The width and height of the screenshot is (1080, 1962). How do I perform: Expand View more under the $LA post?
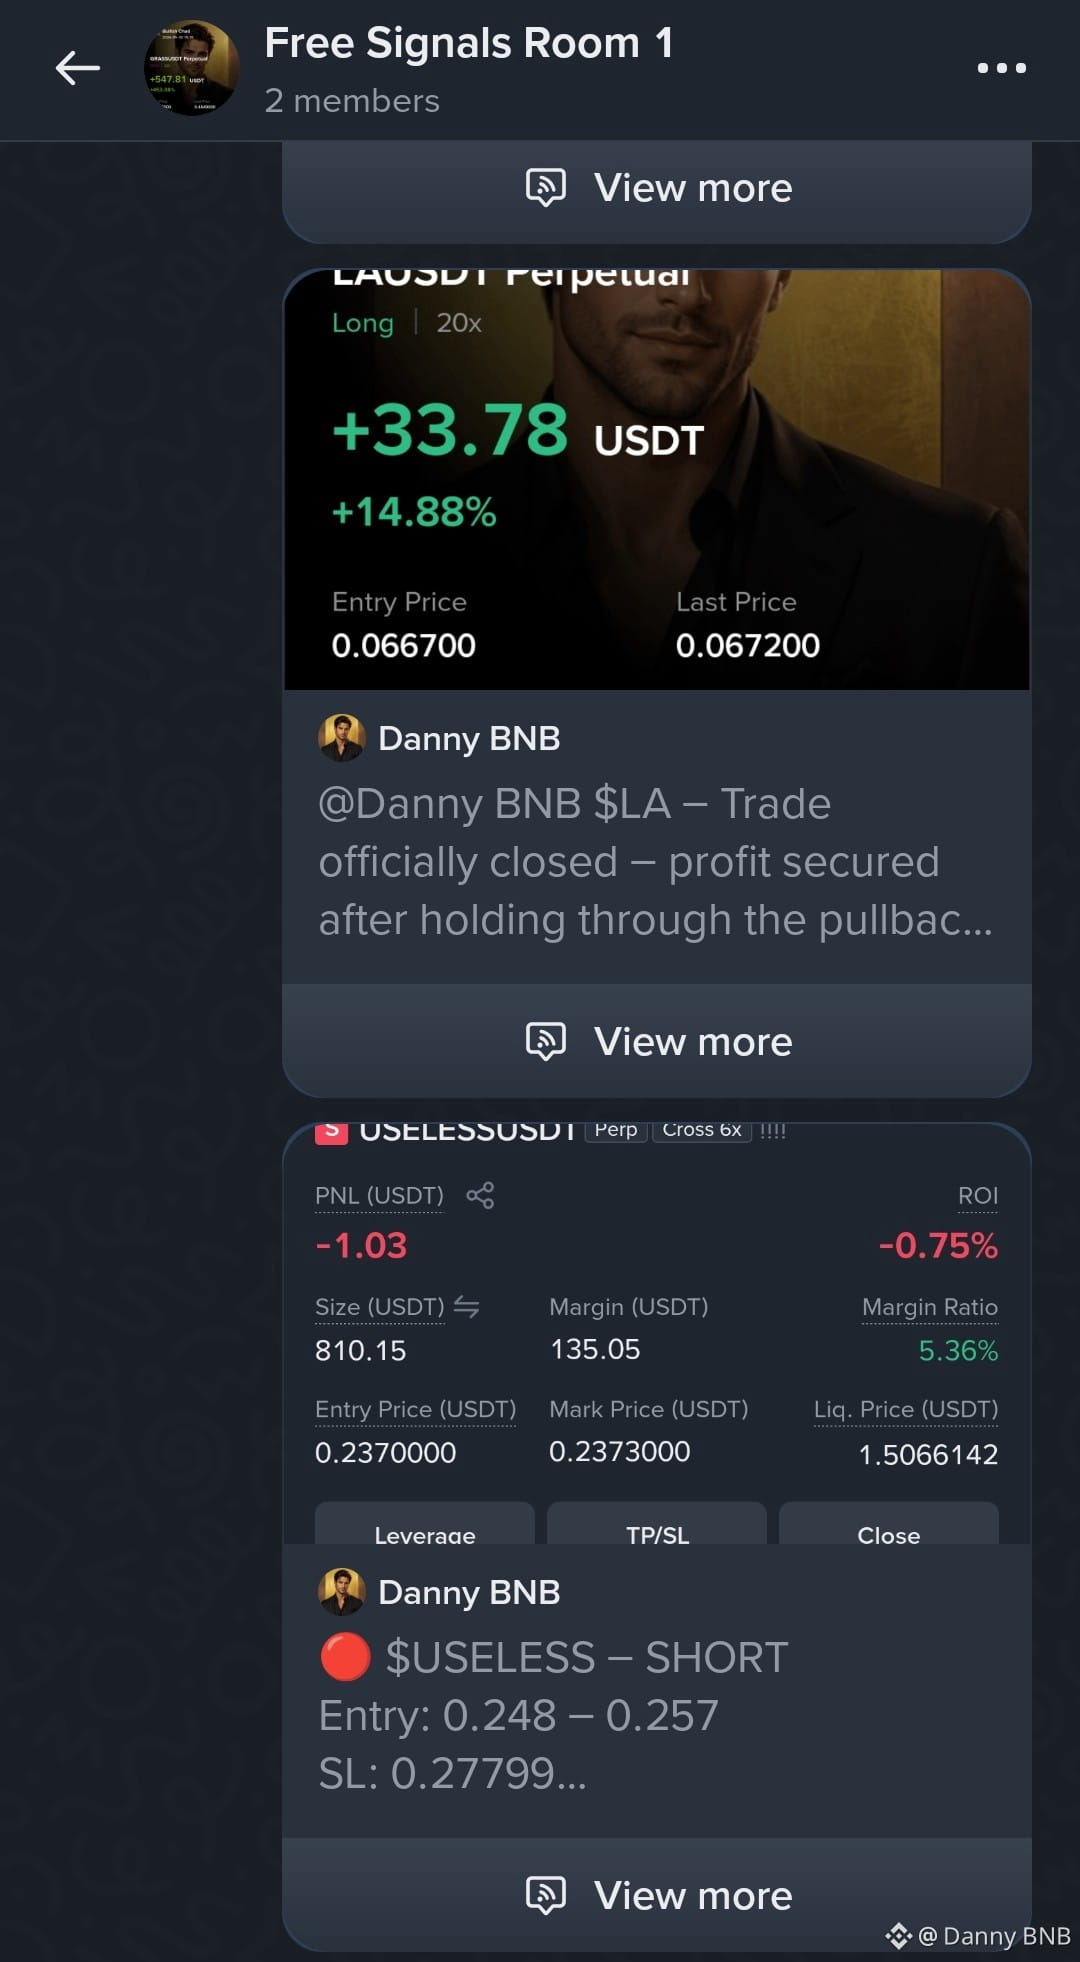(x=657, y=1041)
